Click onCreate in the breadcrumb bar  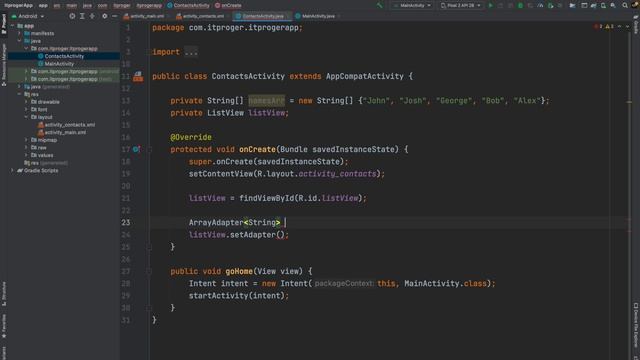pyautogui.click(x=228, y=5)
